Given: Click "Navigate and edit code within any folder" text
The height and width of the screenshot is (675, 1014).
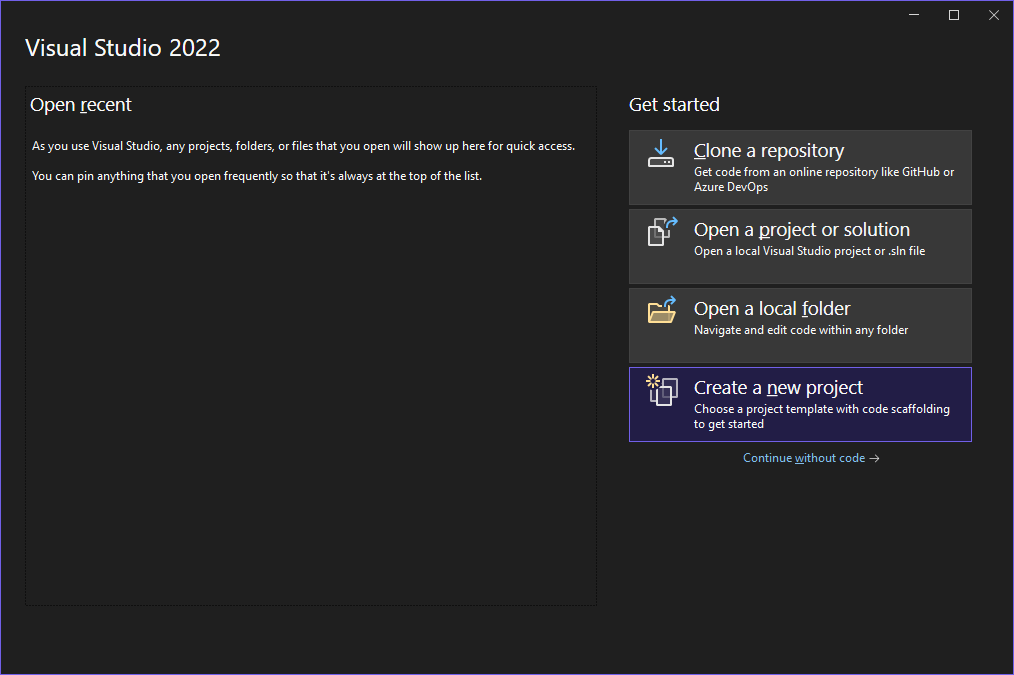Looking at the screenshot, I should click(x=801, y=330).
